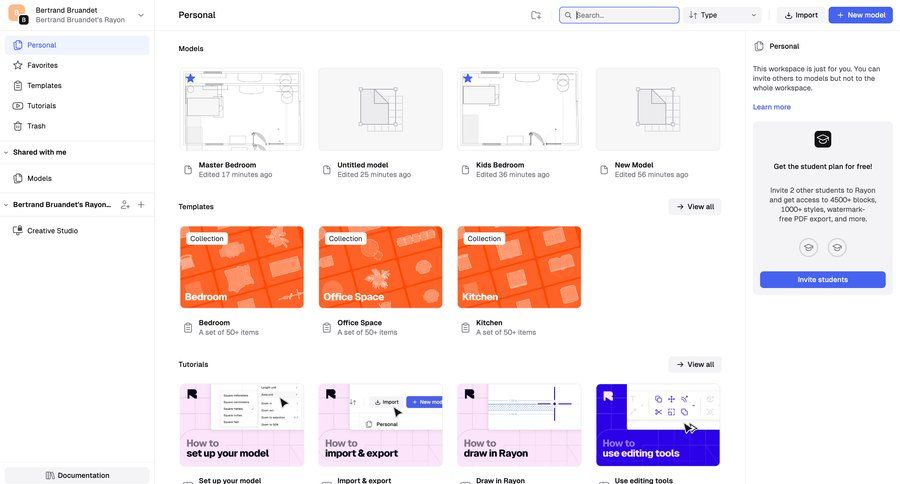Screen dimensions: 900x484
Task: Open Creative Studio in the sidebar
Action: pos(77,231)
